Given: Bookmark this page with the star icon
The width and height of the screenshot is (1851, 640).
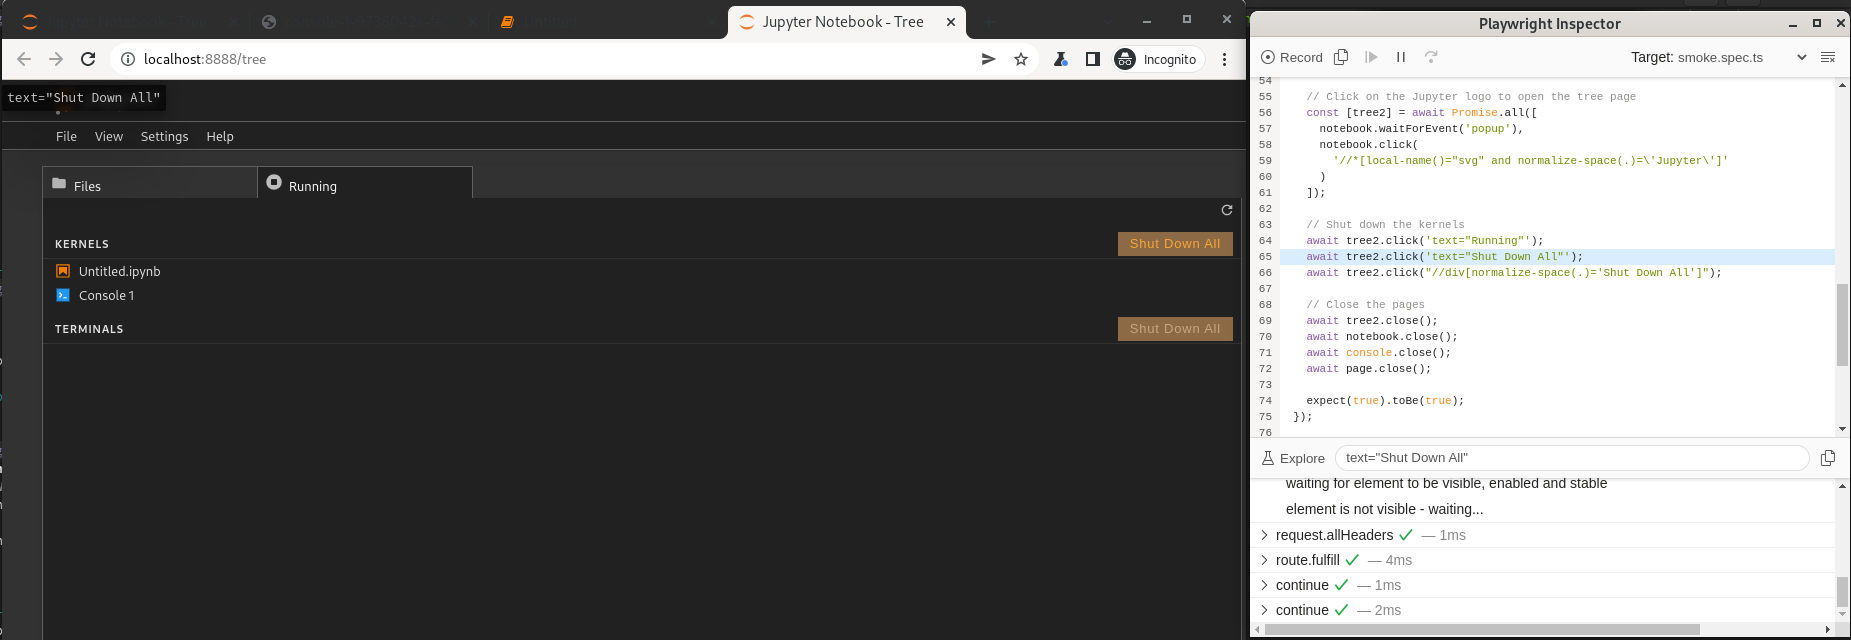Looking at the screenshot, I should click(x=1021, y=59).
